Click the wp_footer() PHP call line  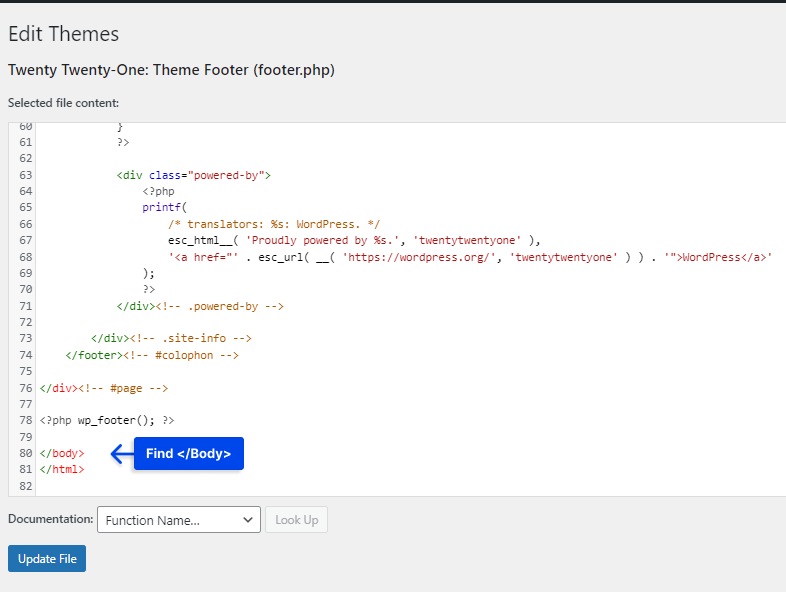point(107,420)
